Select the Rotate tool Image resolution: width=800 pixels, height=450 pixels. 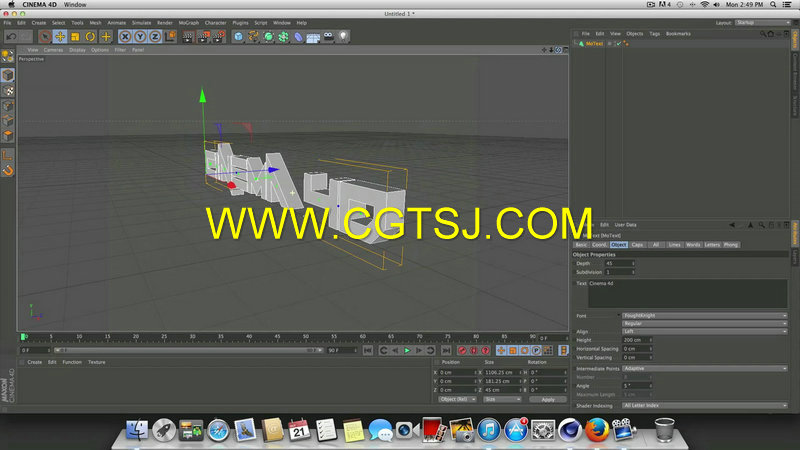(90, 36)
